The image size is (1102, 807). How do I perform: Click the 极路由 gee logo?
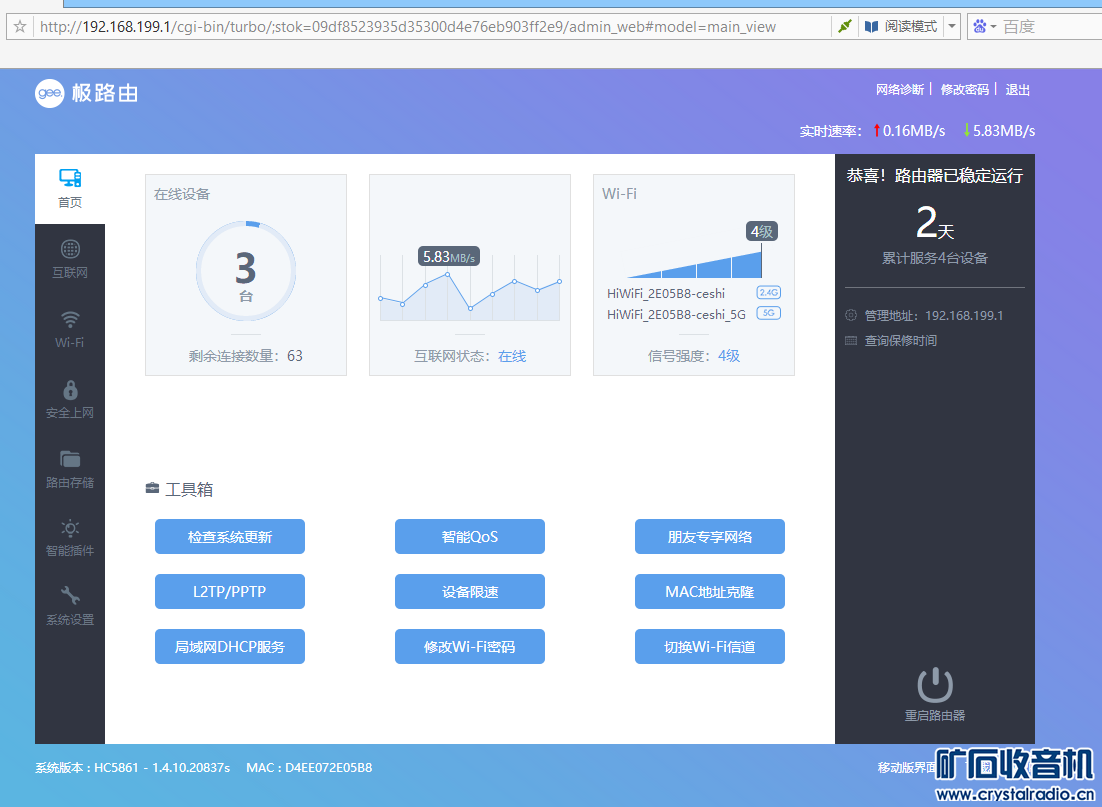click(50, 93)
